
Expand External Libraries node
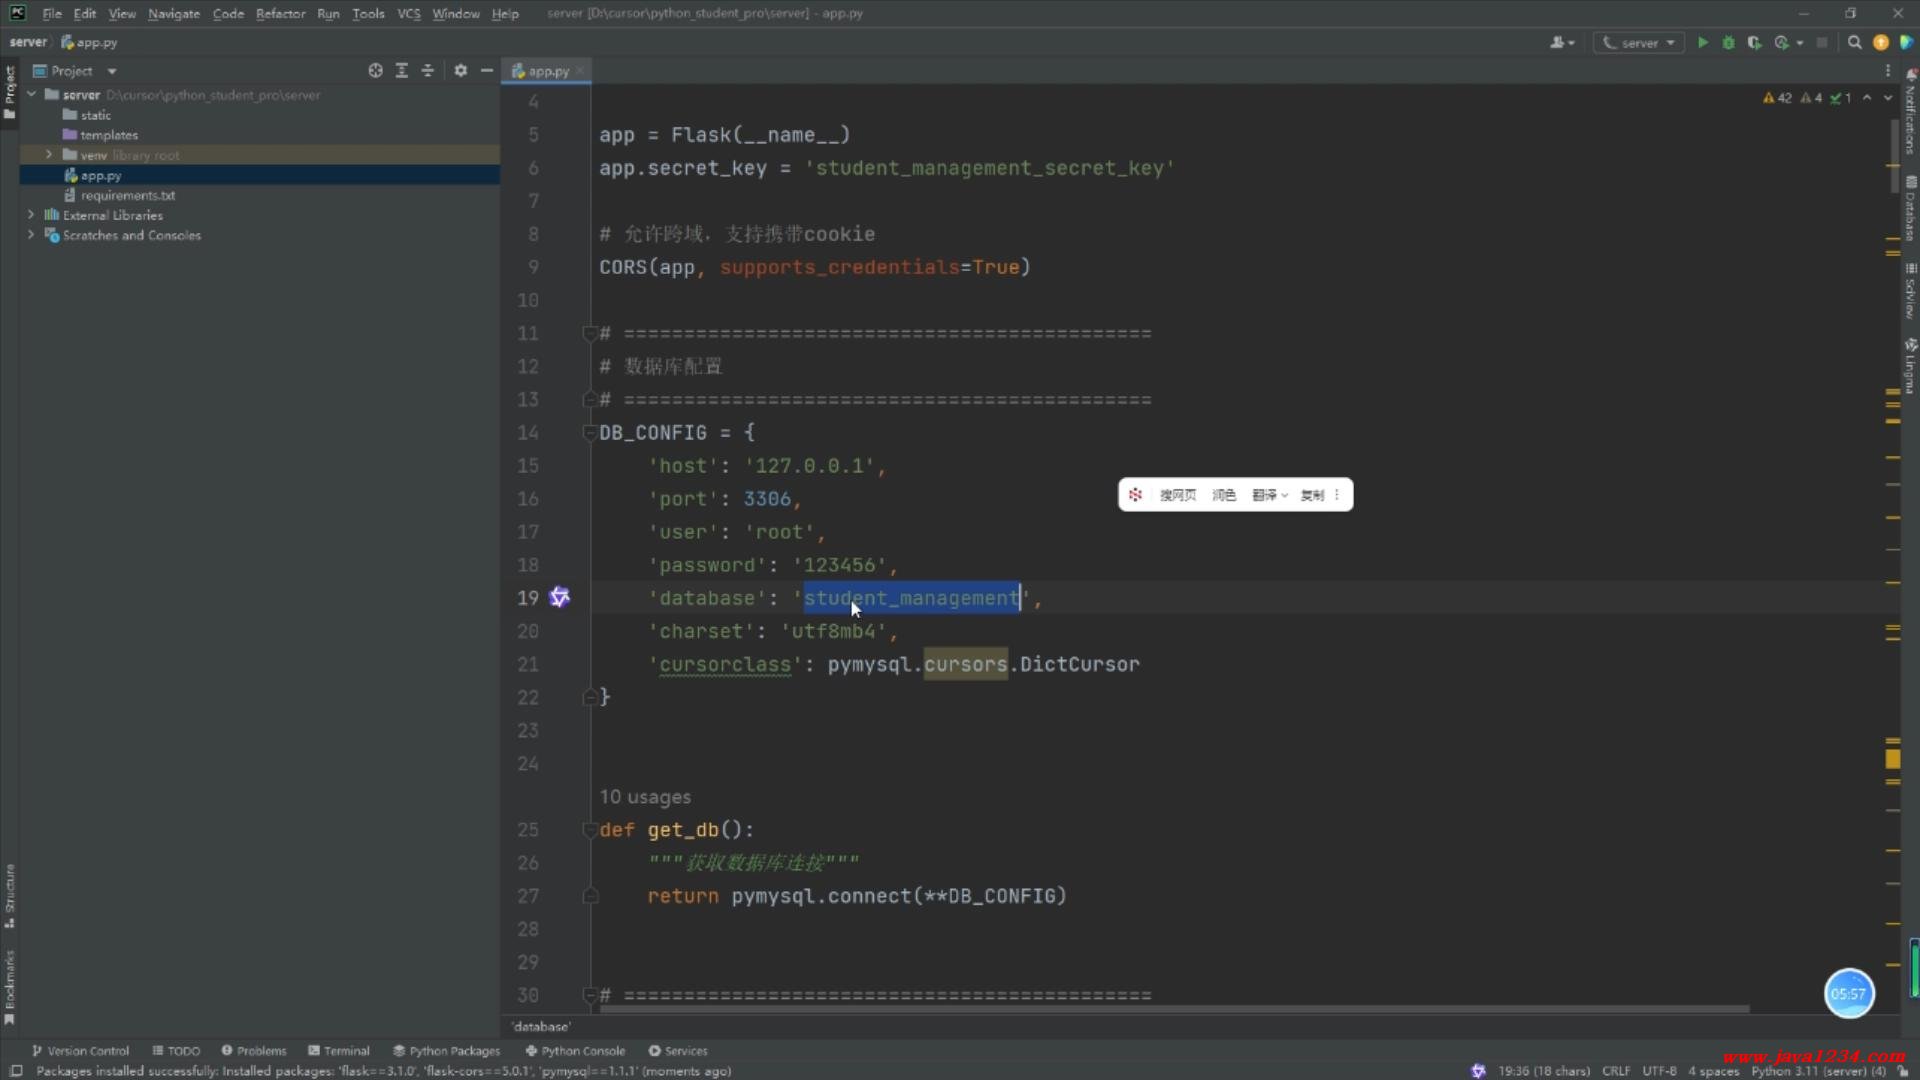31,215
